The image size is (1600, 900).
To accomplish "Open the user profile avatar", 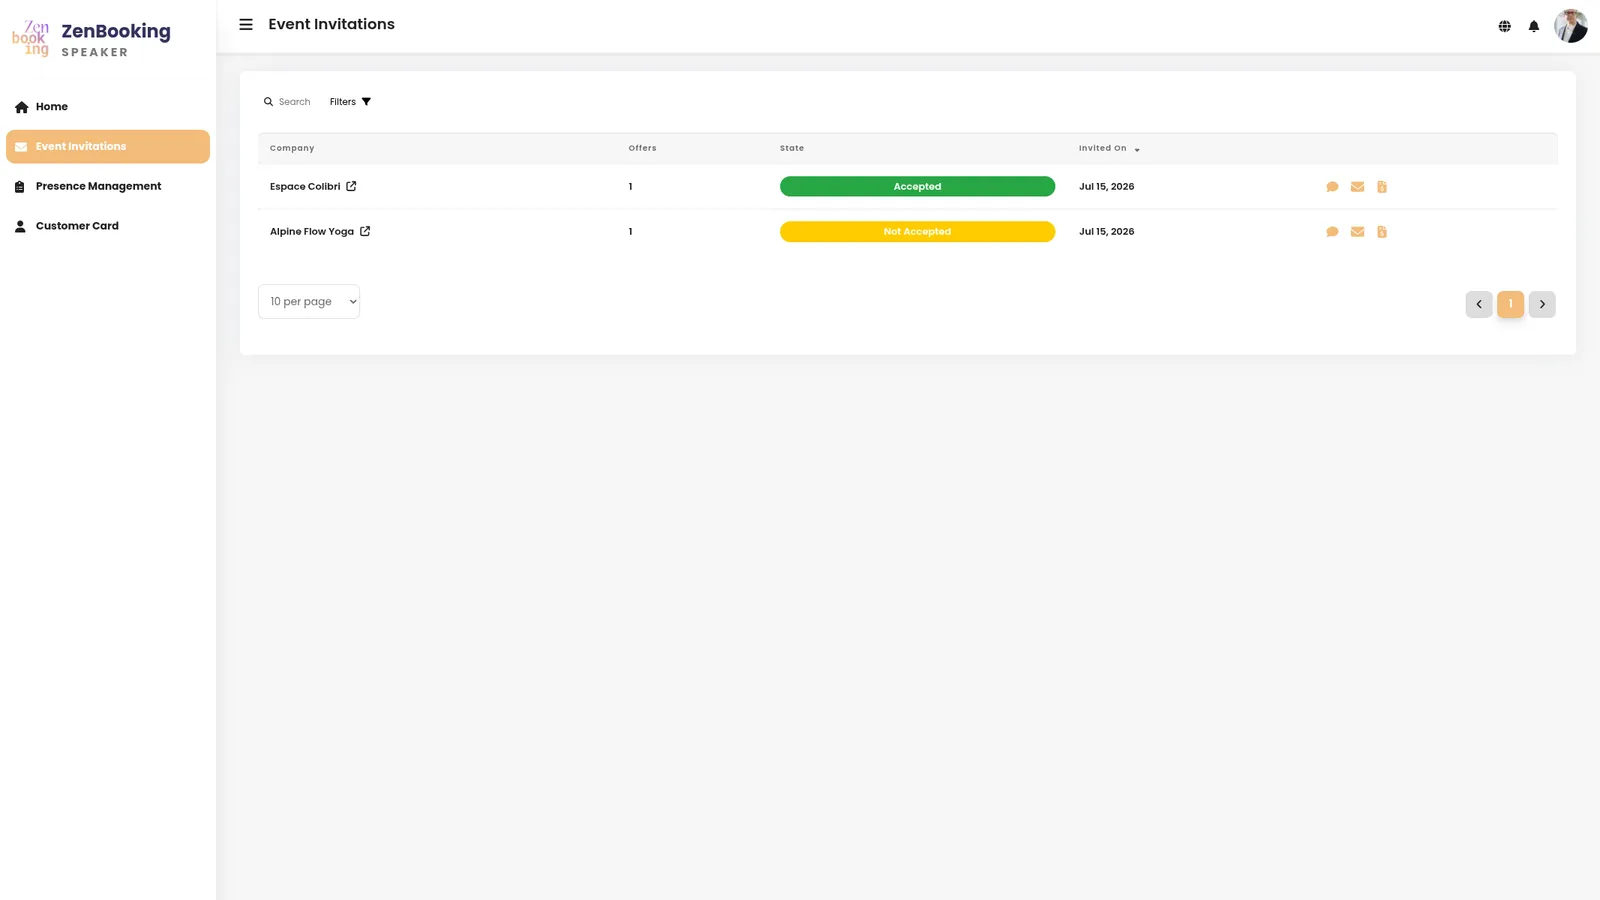I will point(1570,26).
